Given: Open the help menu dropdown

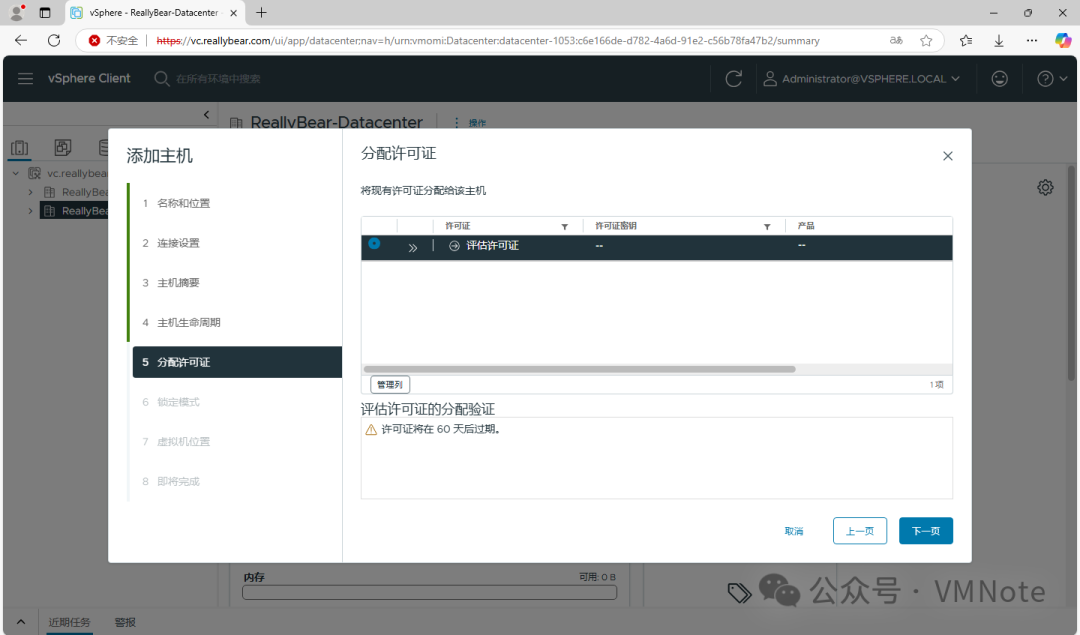Looking at the screenshot, I should tap(1052, 79).
